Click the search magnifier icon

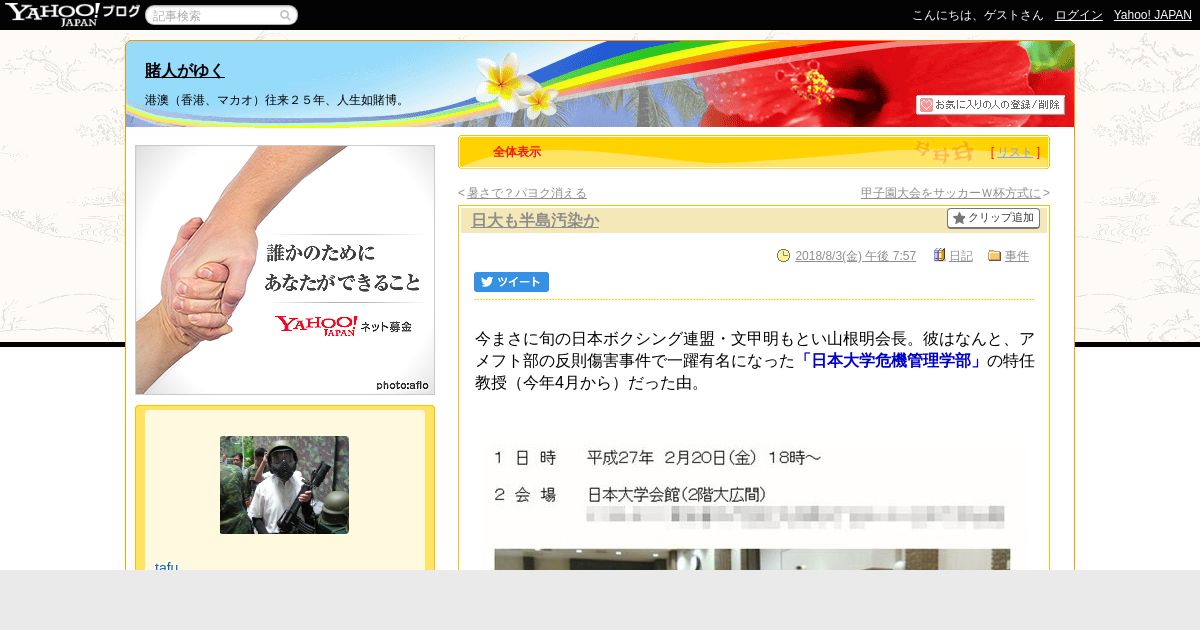(285, 15)
